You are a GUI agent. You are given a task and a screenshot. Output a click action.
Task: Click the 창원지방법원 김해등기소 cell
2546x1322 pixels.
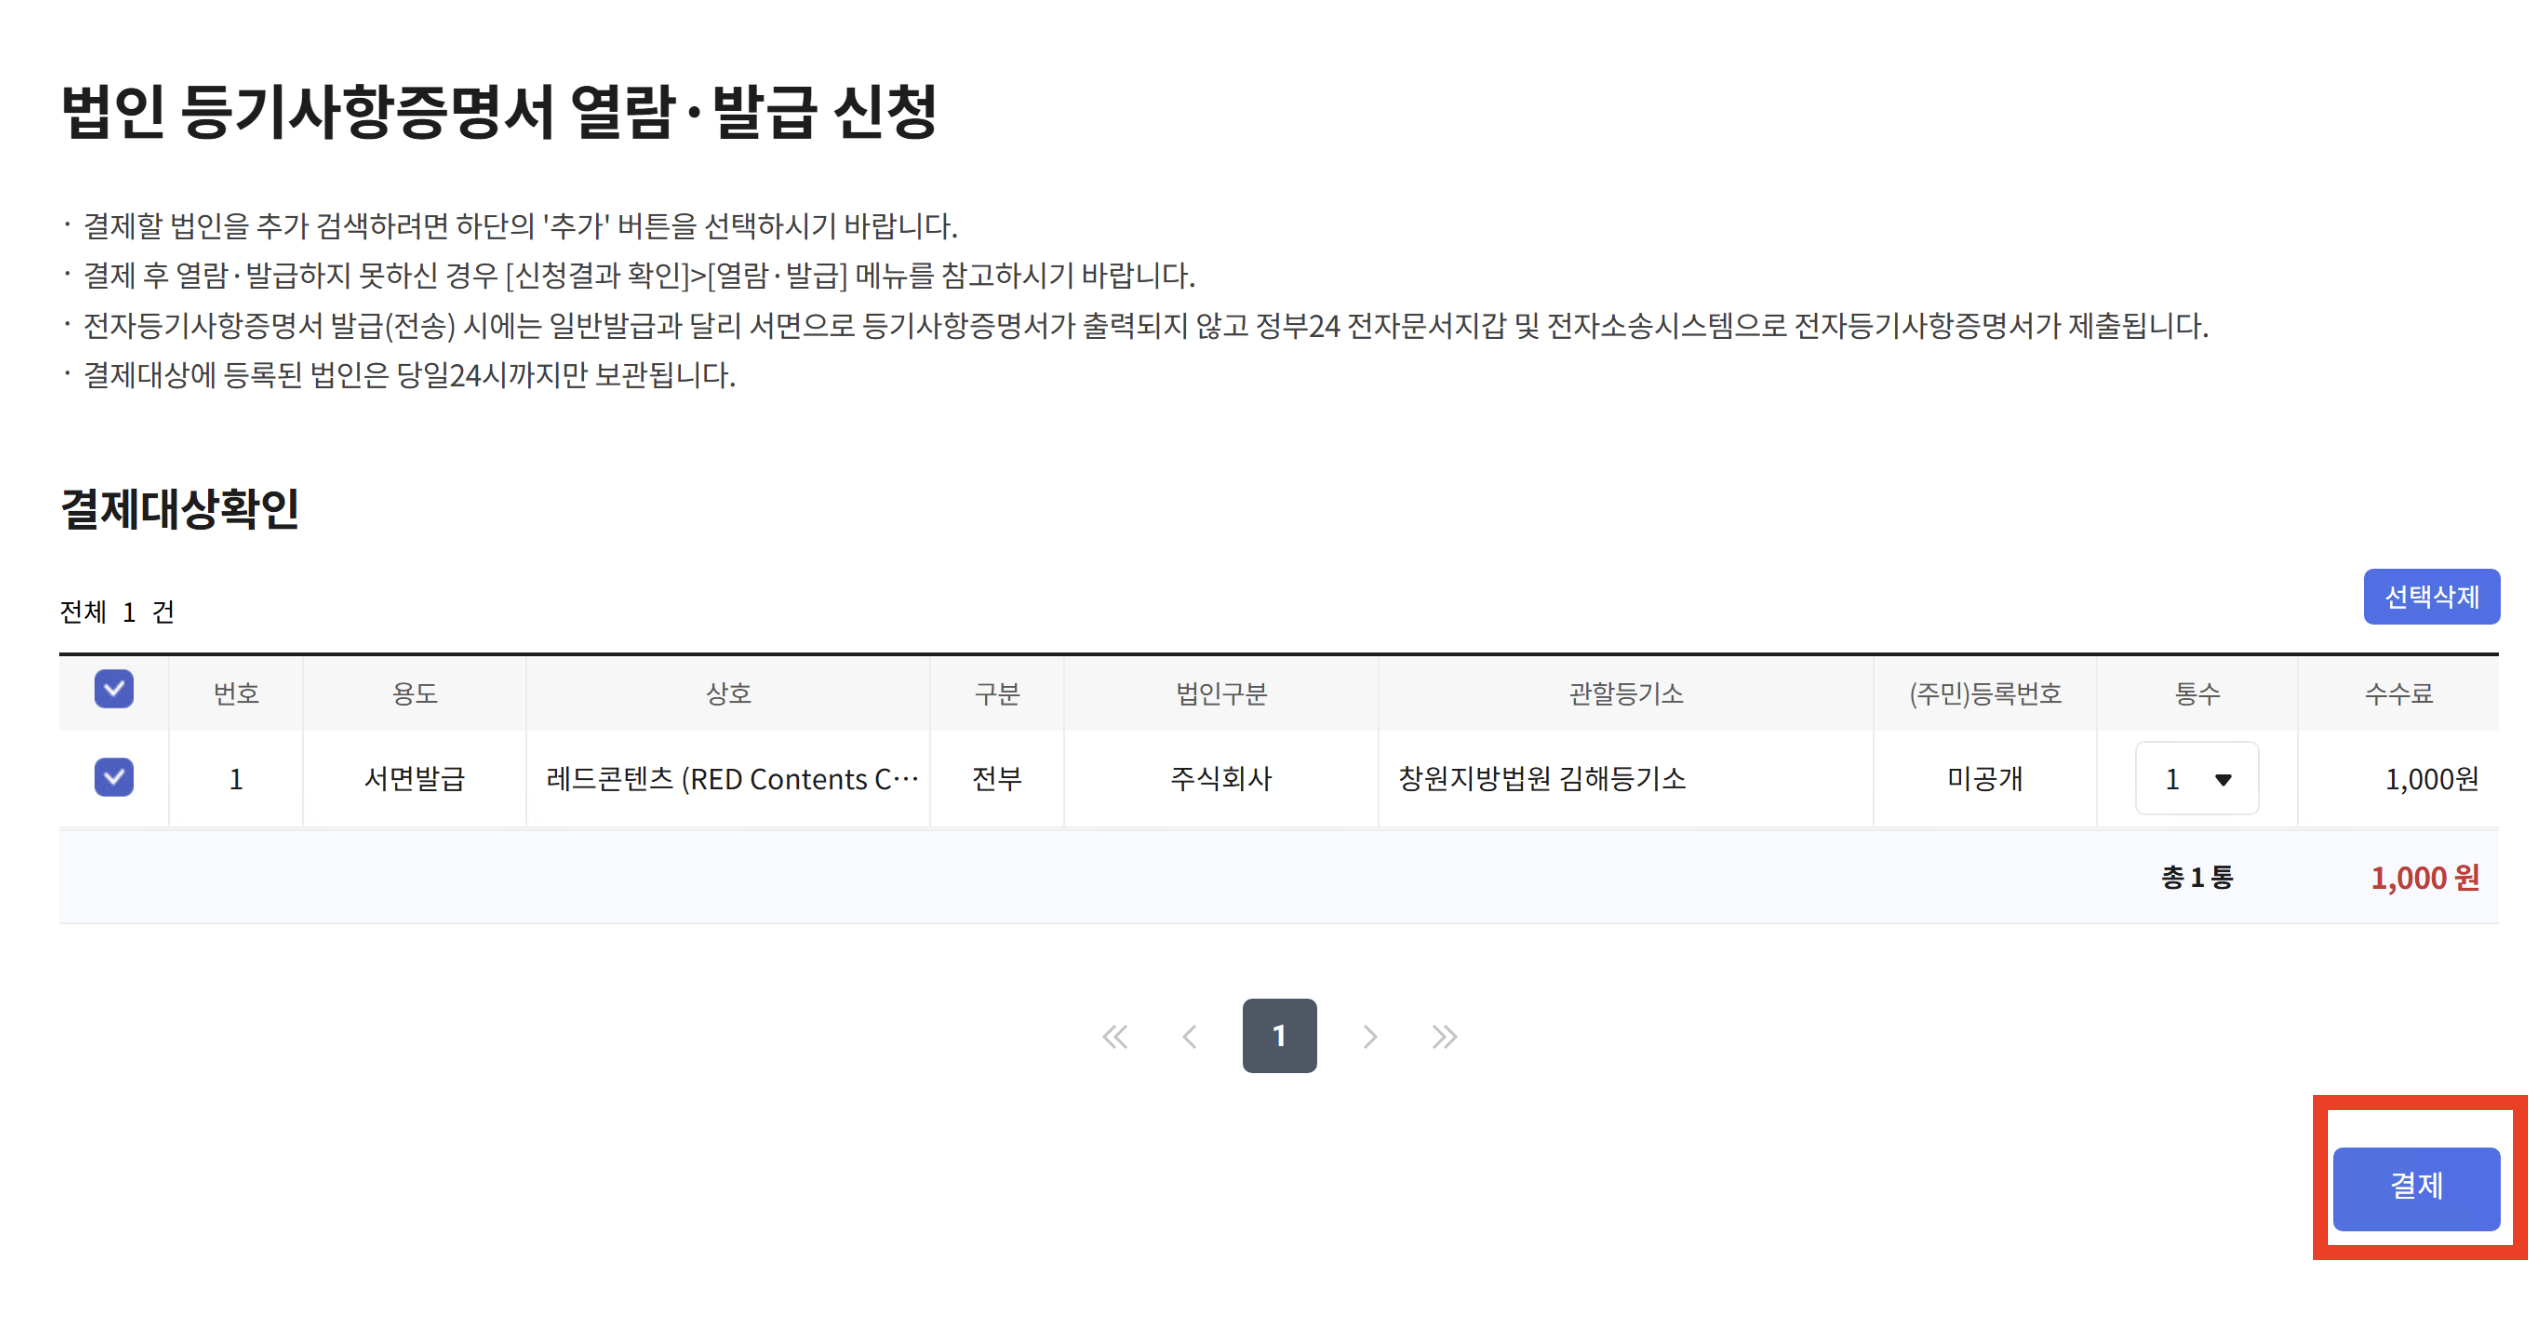1541,779
